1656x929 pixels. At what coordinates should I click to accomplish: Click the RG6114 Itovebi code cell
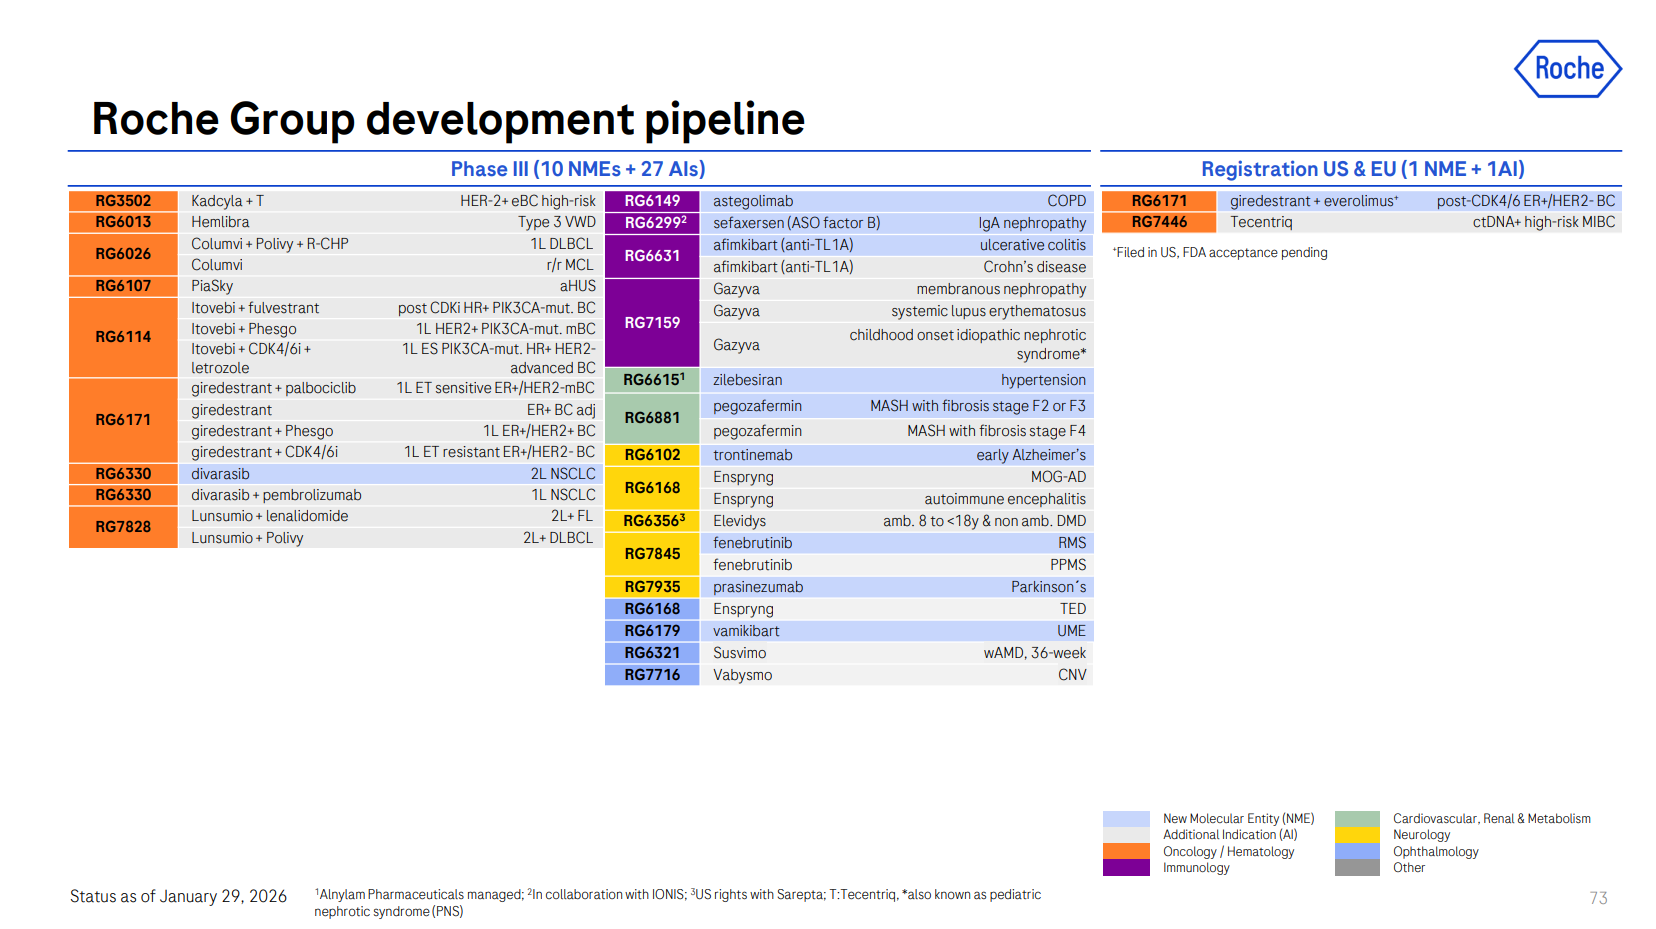point(123,337)
